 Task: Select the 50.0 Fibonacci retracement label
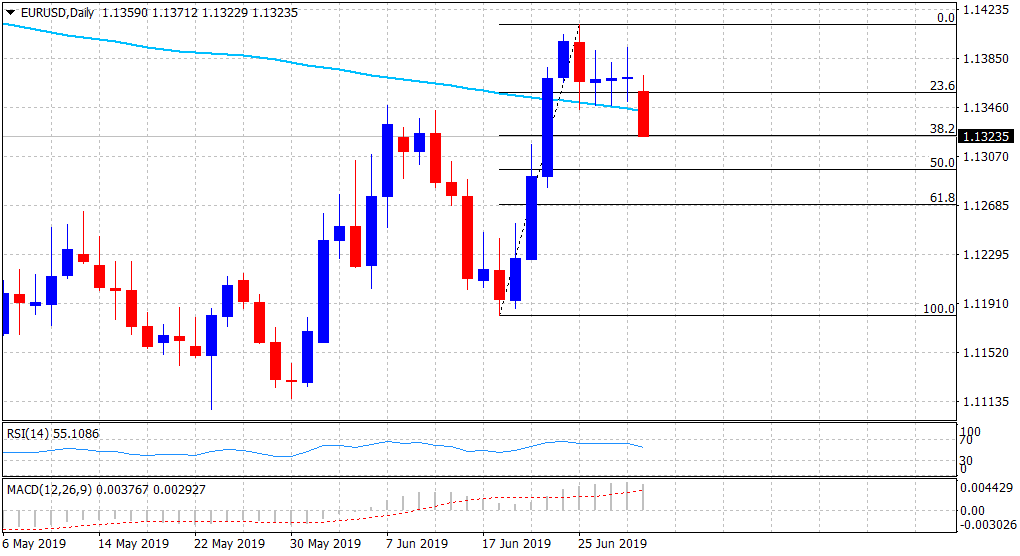coord(943,162)
